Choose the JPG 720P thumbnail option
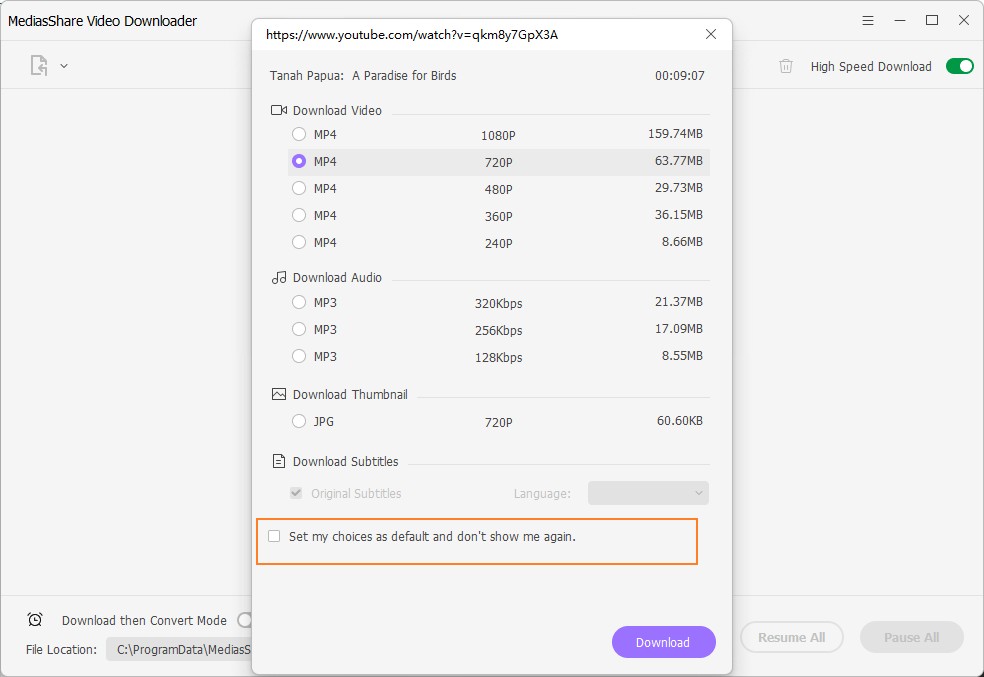The width and height of the screenshot is (984, 677). pyautogui.click(x=299, y=421)
